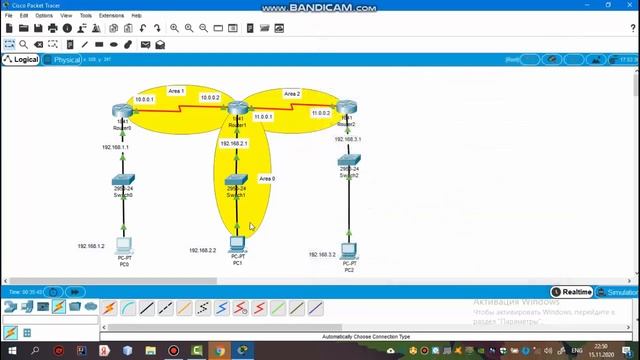
Task: Click the Area 1 label
Action: pos(176,91)
